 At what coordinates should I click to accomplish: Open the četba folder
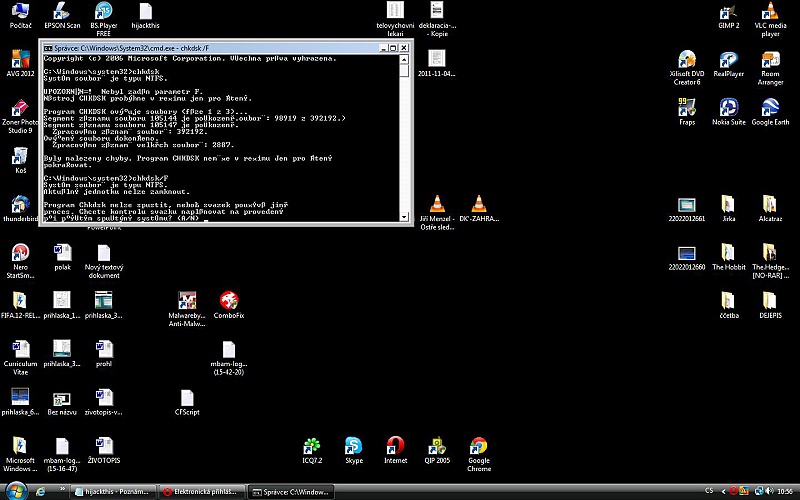[729, 305]
